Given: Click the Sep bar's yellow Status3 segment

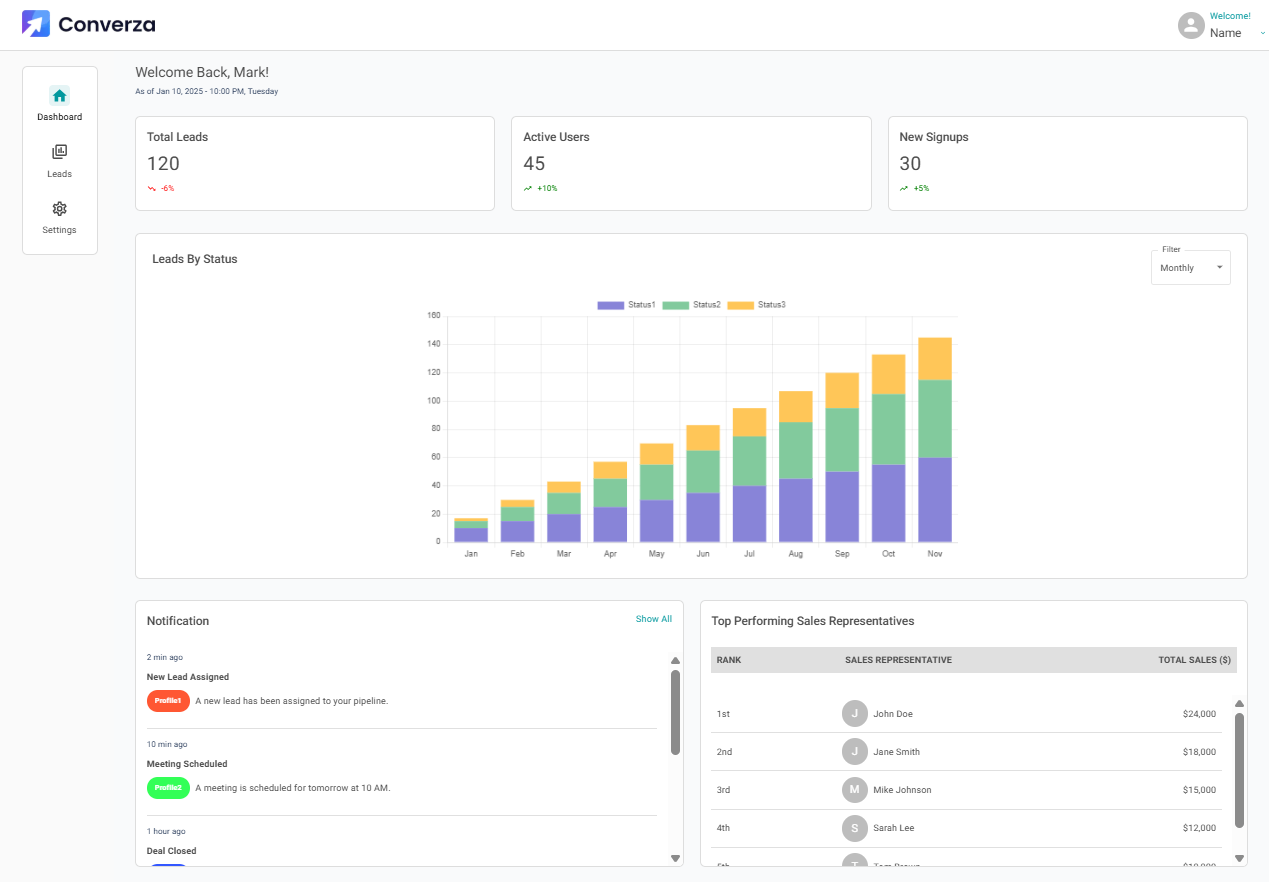Looking at the screenshot, I should pos(842,390).
